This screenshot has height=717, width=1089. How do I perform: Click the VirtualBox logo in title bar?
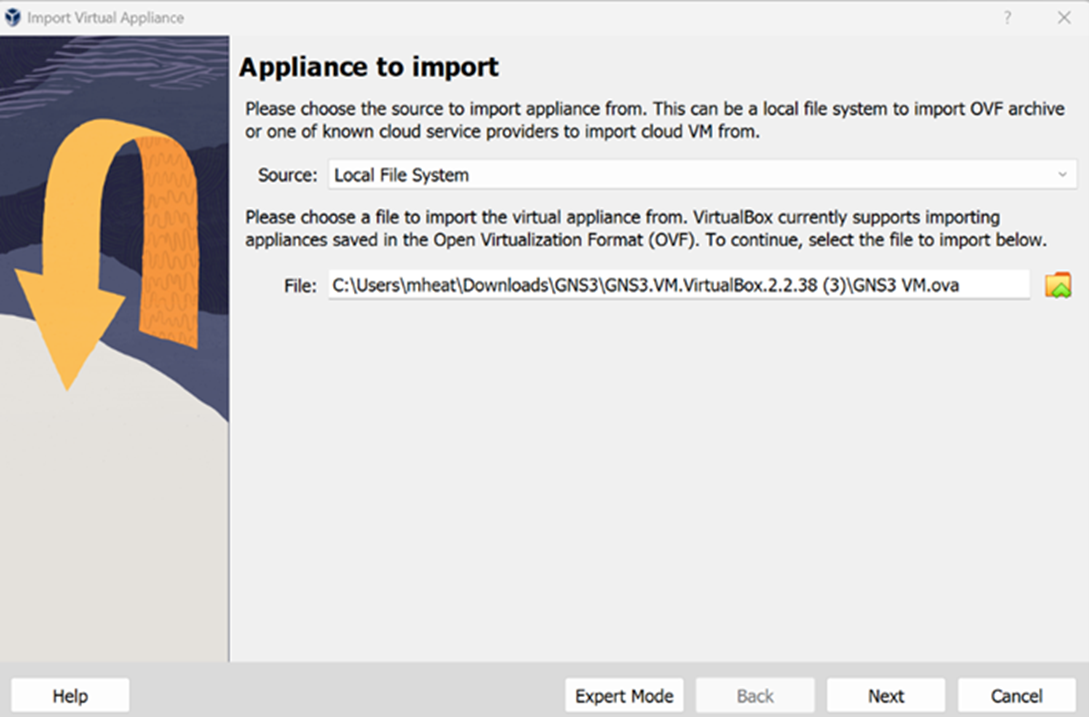(13, 17)
